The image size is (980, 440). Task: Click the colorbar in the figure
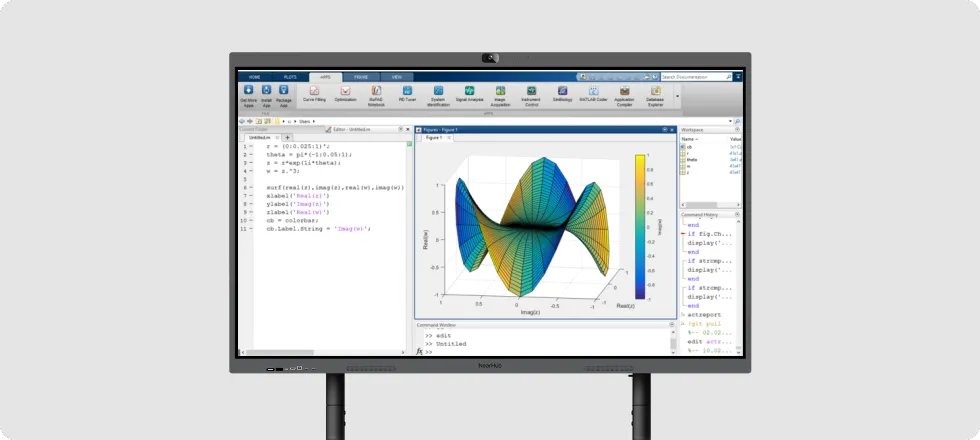639,227
